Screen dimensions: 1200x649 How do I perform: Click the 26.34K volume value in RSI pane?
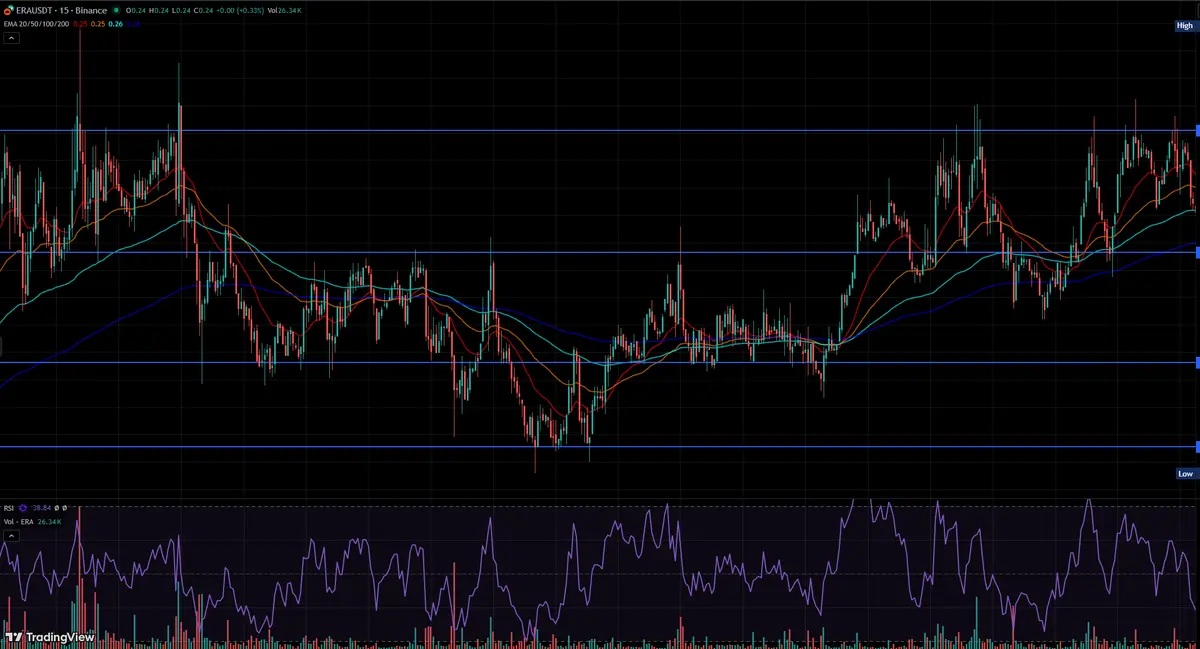click(50, 522)
